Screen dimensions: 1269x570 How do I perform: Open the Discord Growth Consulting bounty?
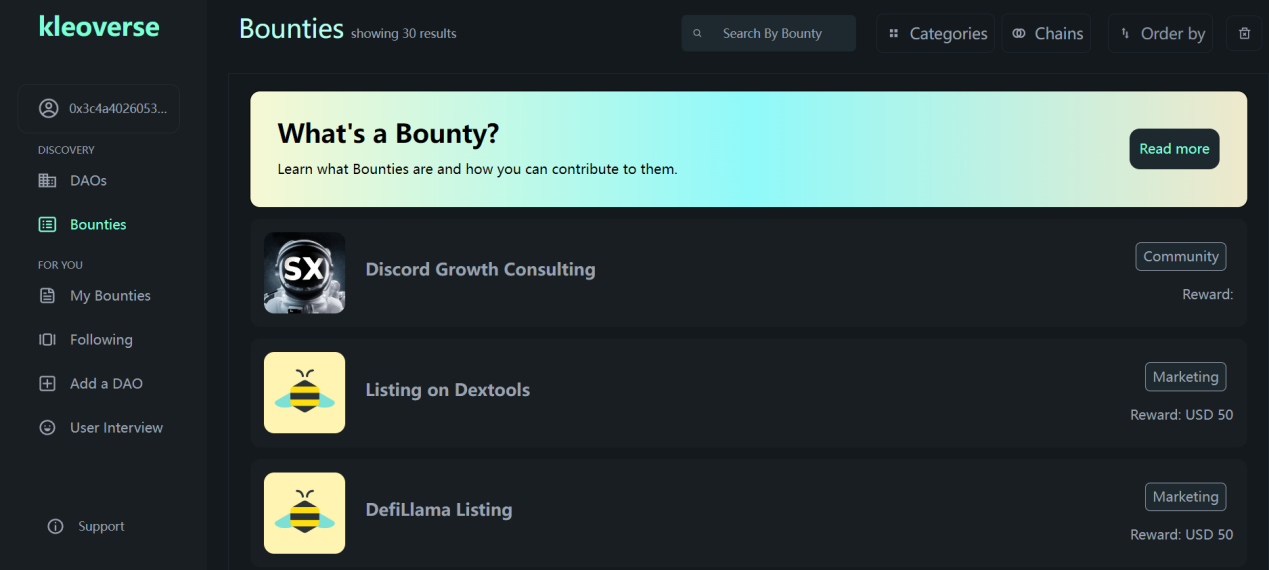point(480,270)
